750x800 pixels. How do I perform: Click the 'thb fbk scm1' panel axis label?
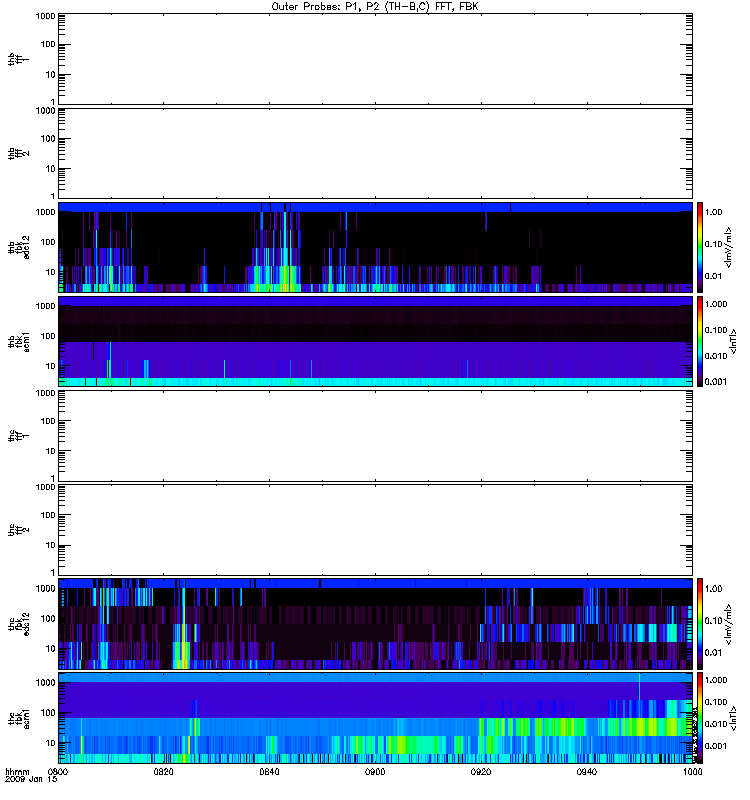(x=18, y=341)
